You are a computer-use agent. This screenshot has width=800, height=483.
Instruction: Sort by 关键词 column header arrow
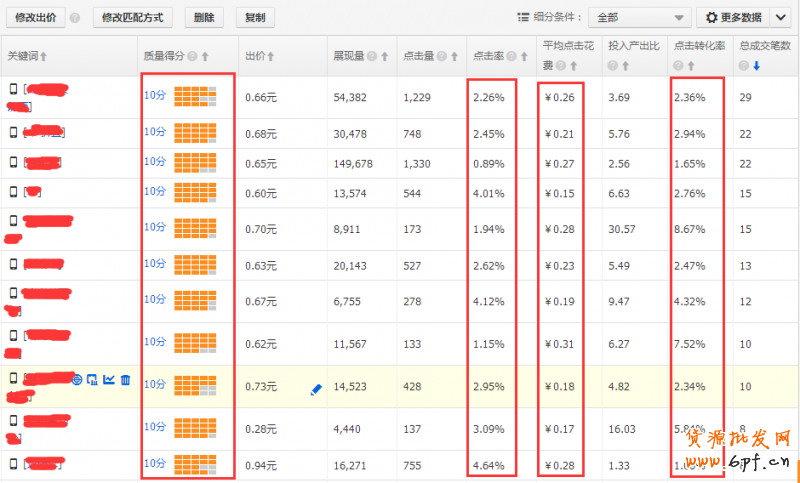(43, 56)
